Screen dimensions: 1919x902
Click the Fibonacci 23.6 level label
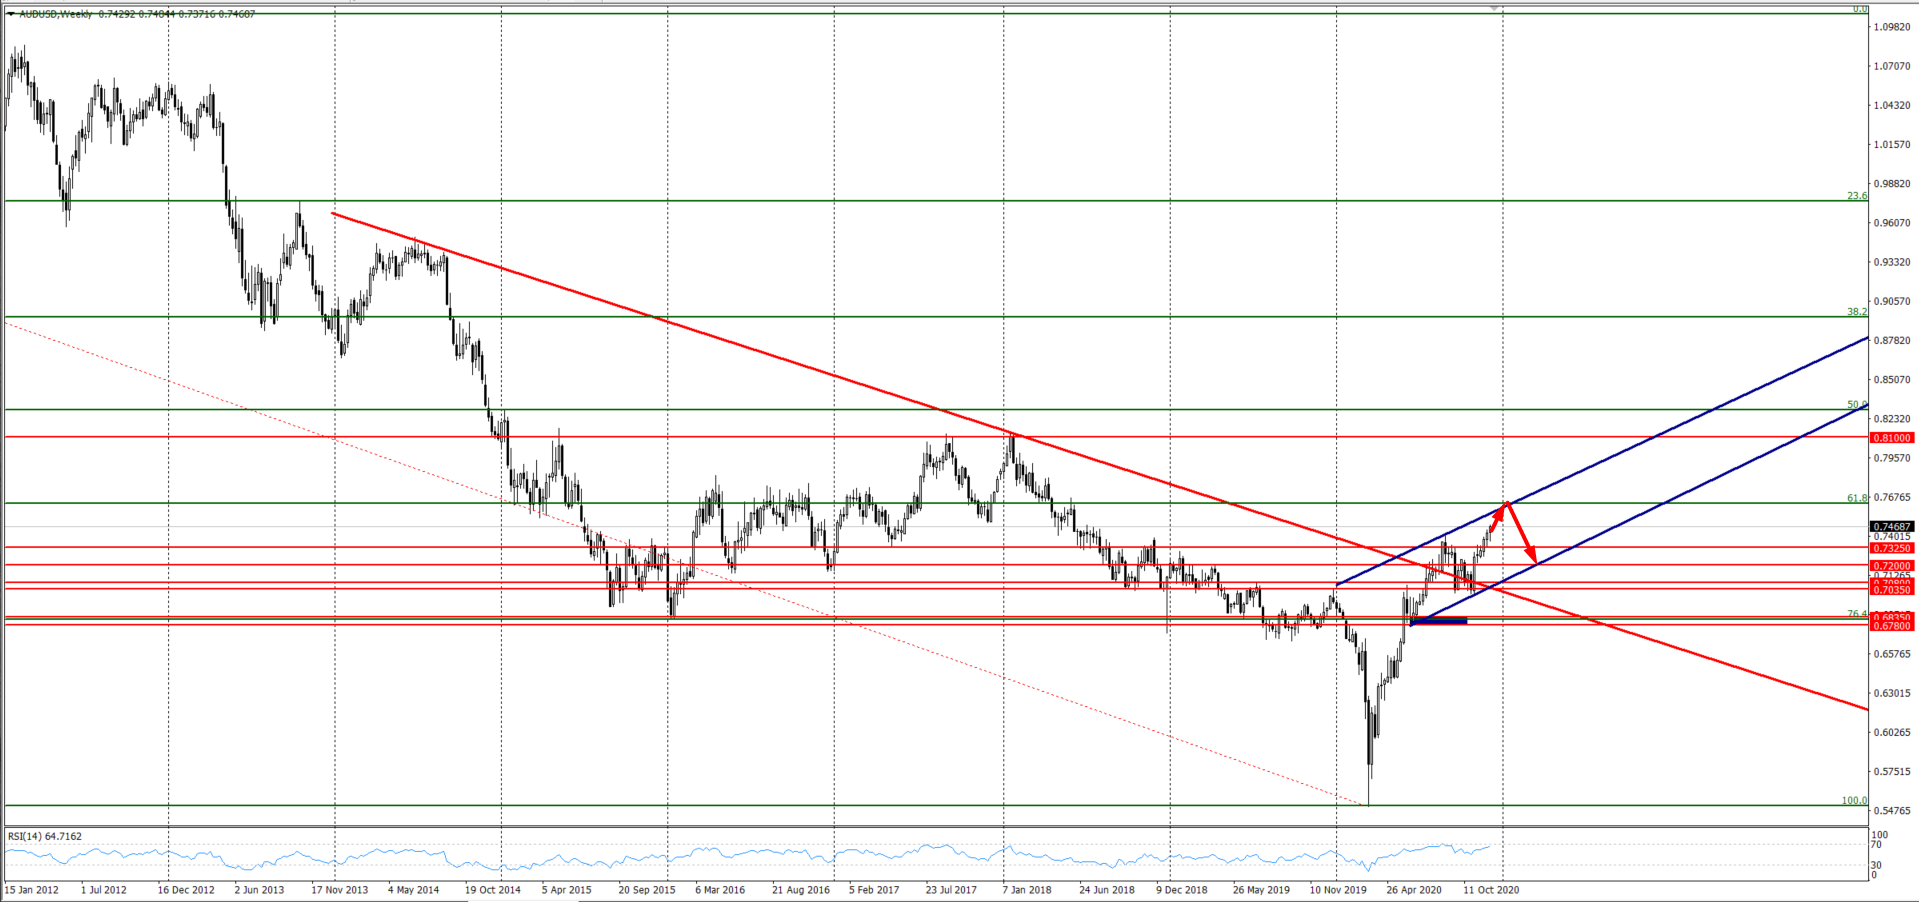pyautogui.click(x=1856, y=196)
